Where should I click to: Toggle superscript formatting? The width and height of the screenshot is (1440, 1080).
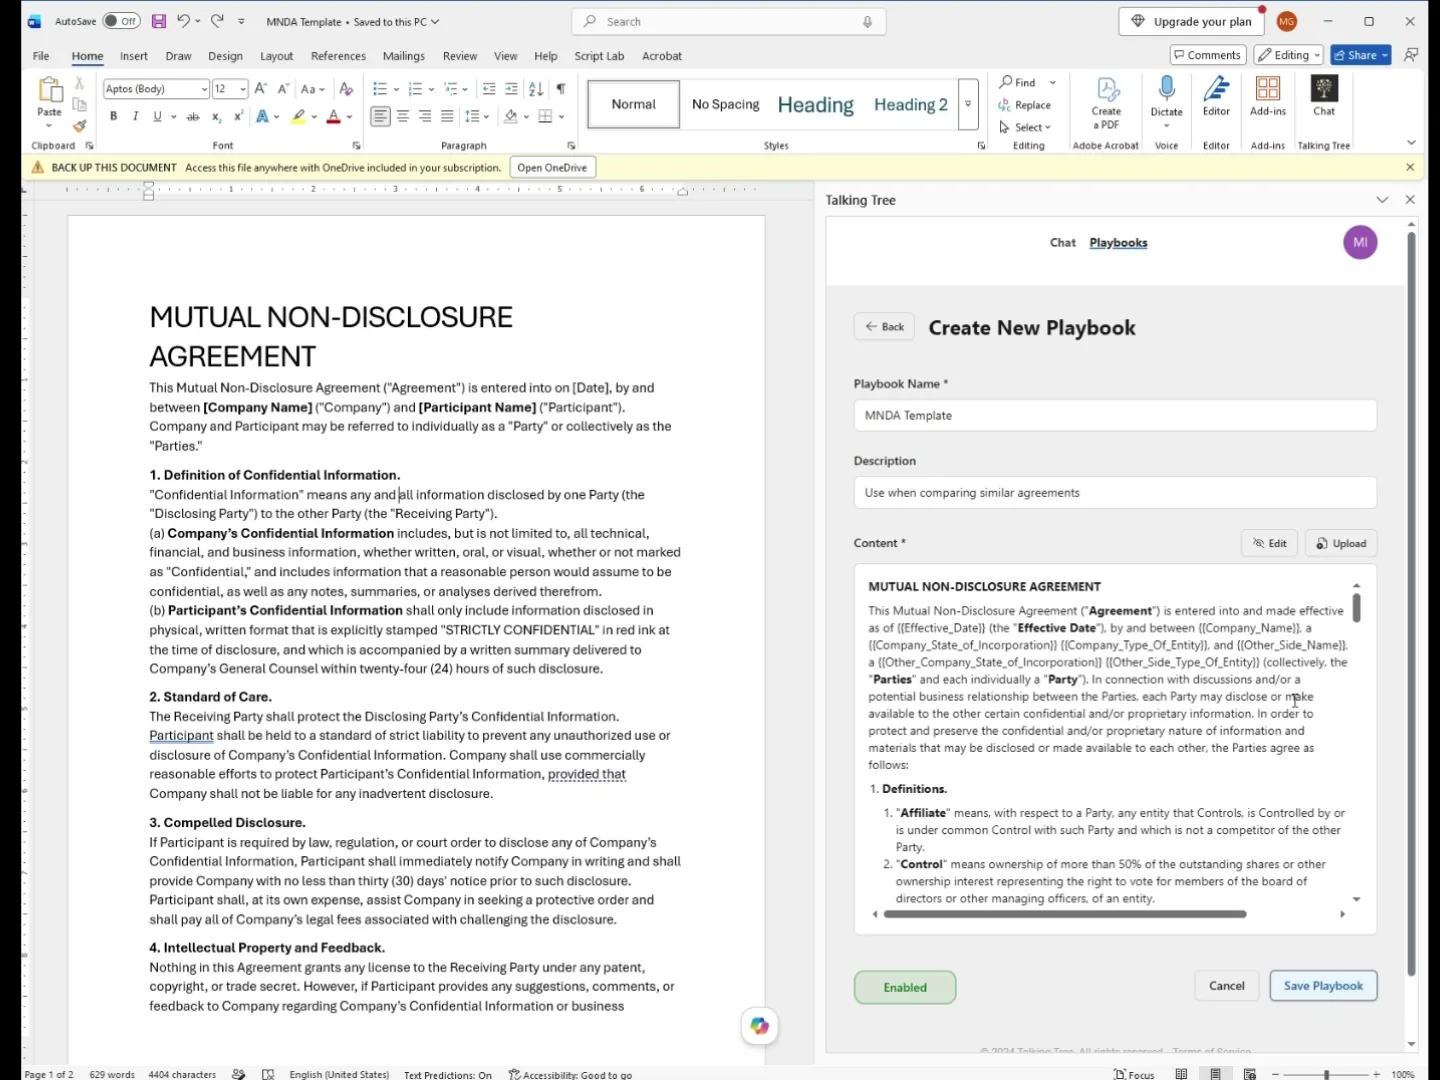pos(239,117)
